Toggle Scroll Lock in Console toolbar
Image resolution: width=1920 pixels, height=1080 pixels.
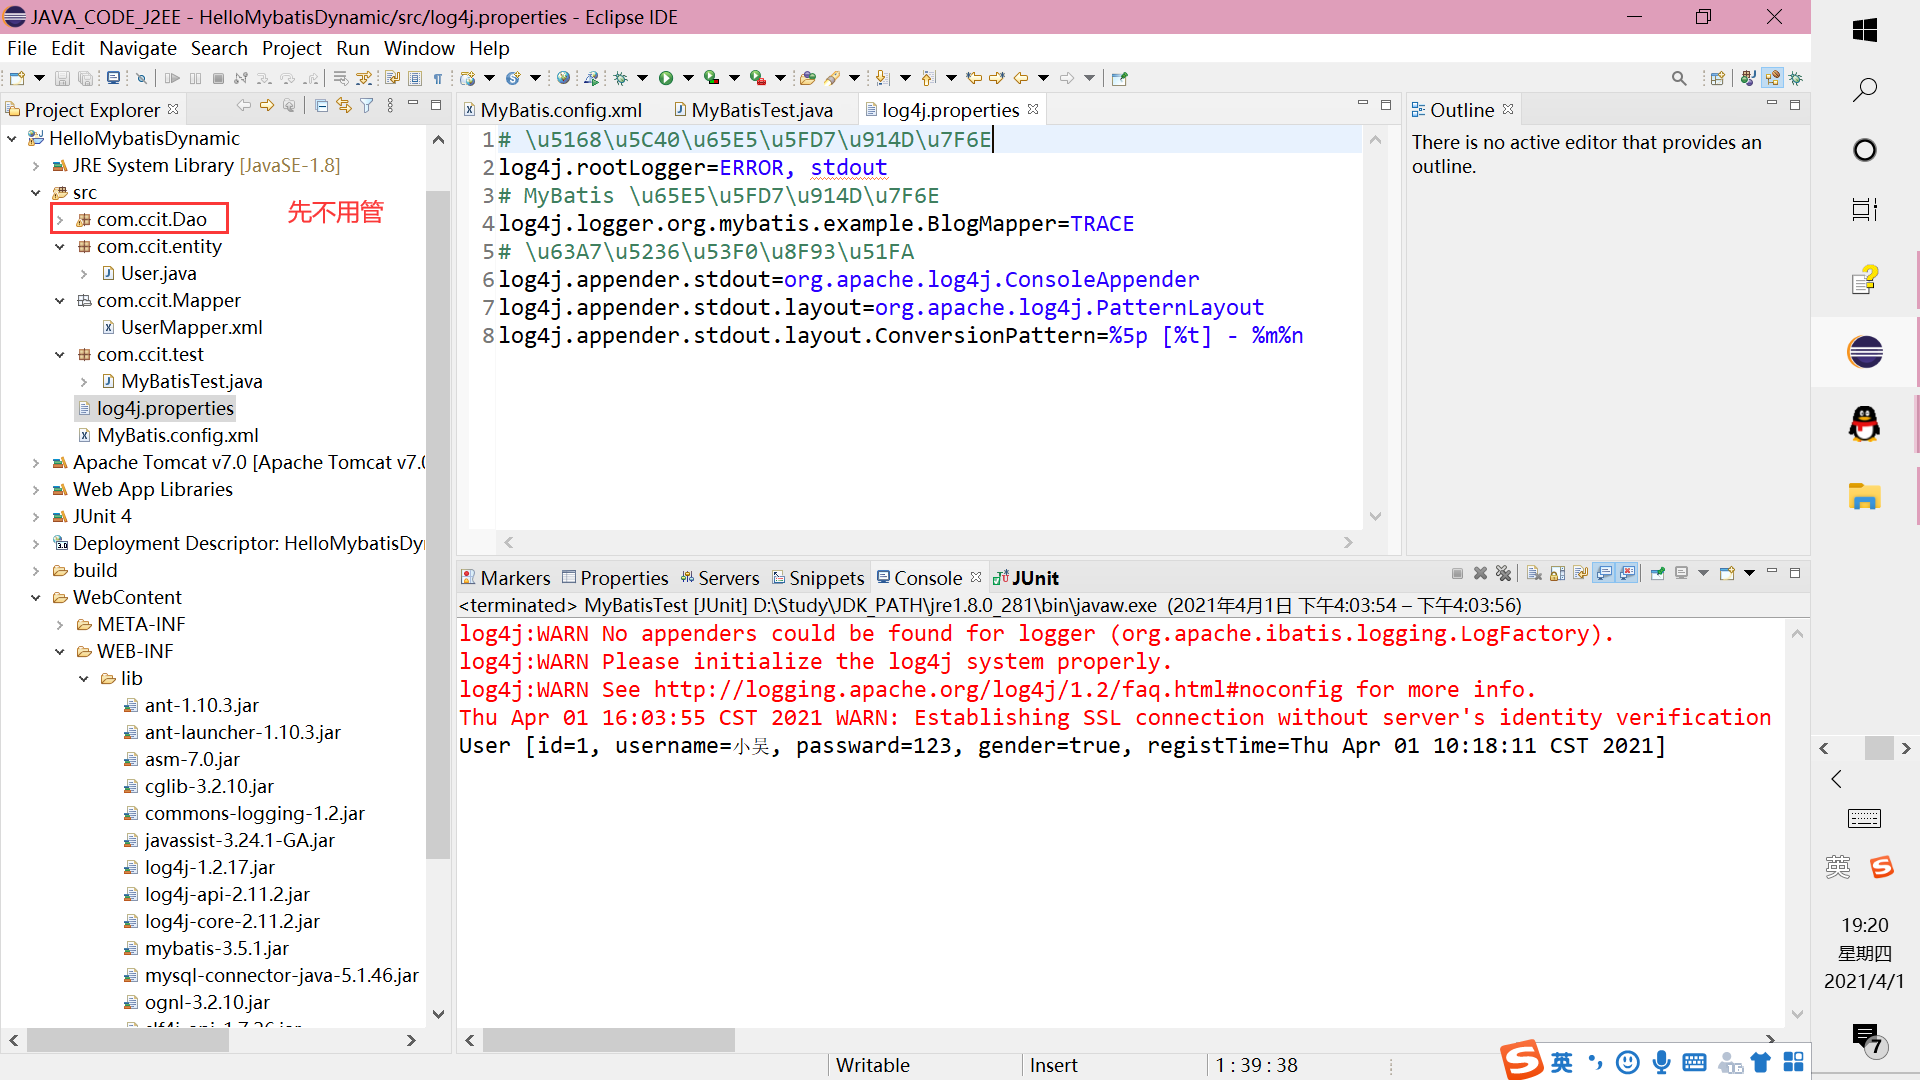click(1557, 573)
